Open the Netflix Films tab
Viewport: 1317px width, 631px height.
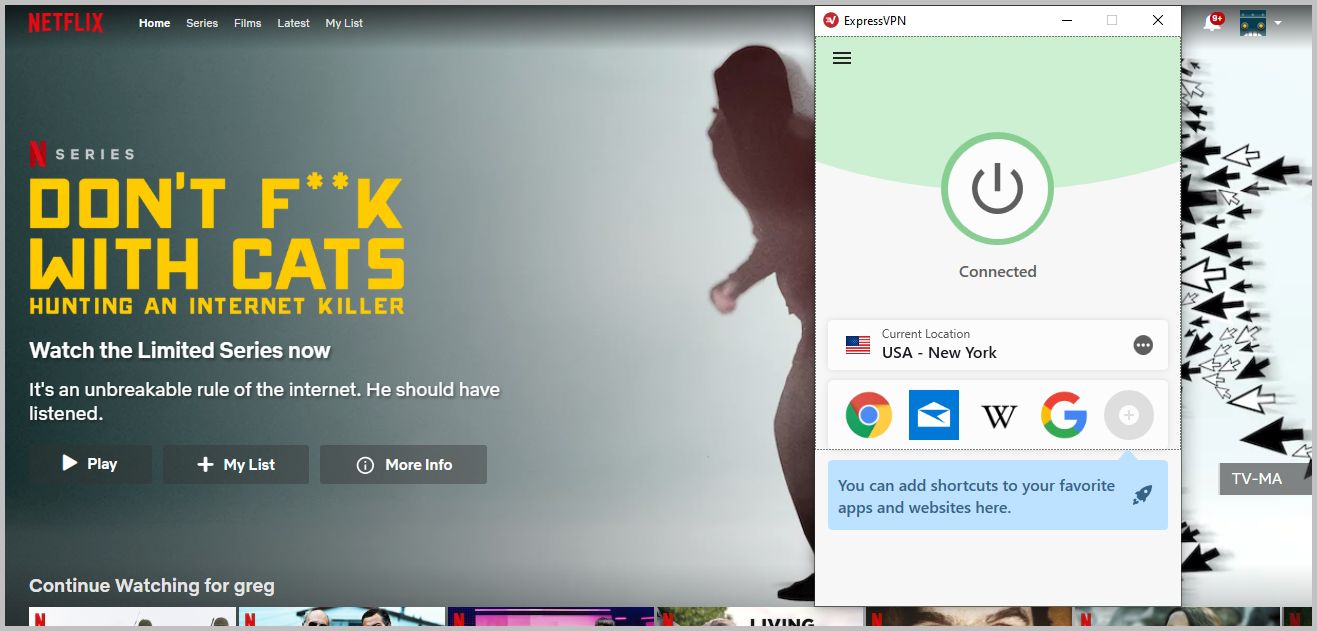pyautogui.click(x=248, y=23)
